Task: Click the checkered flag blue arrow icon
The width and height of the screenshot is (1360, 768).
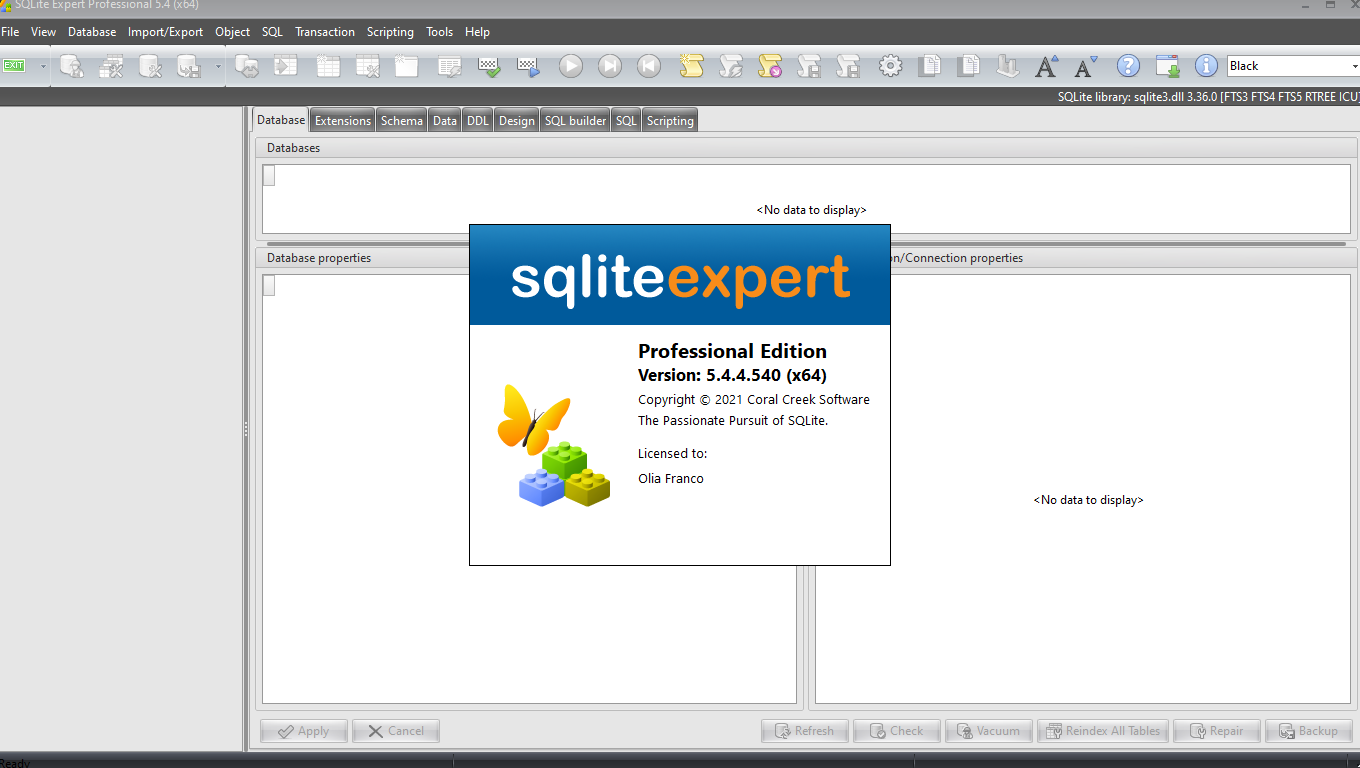Action: [x=528, y=66]
